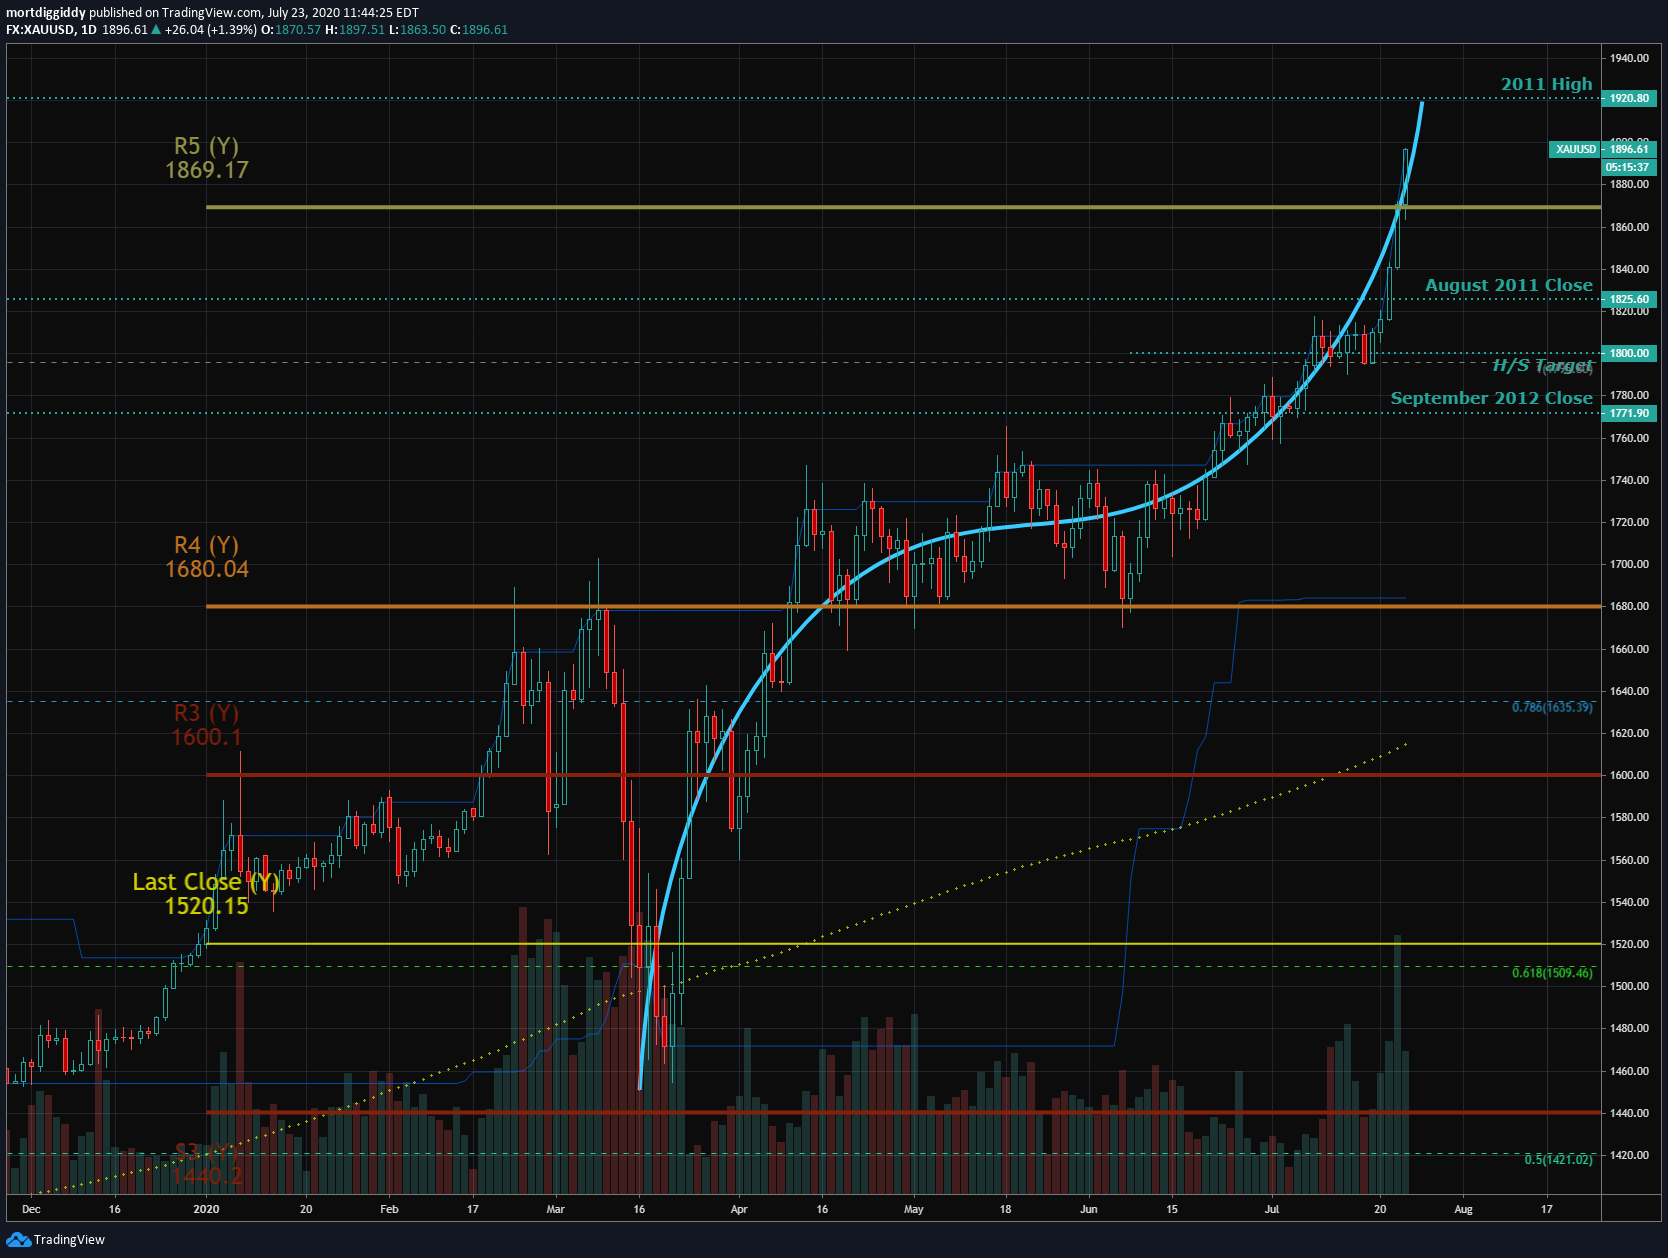
Task: Click the Jul label on time axis
Action: coord(1272,1209)
